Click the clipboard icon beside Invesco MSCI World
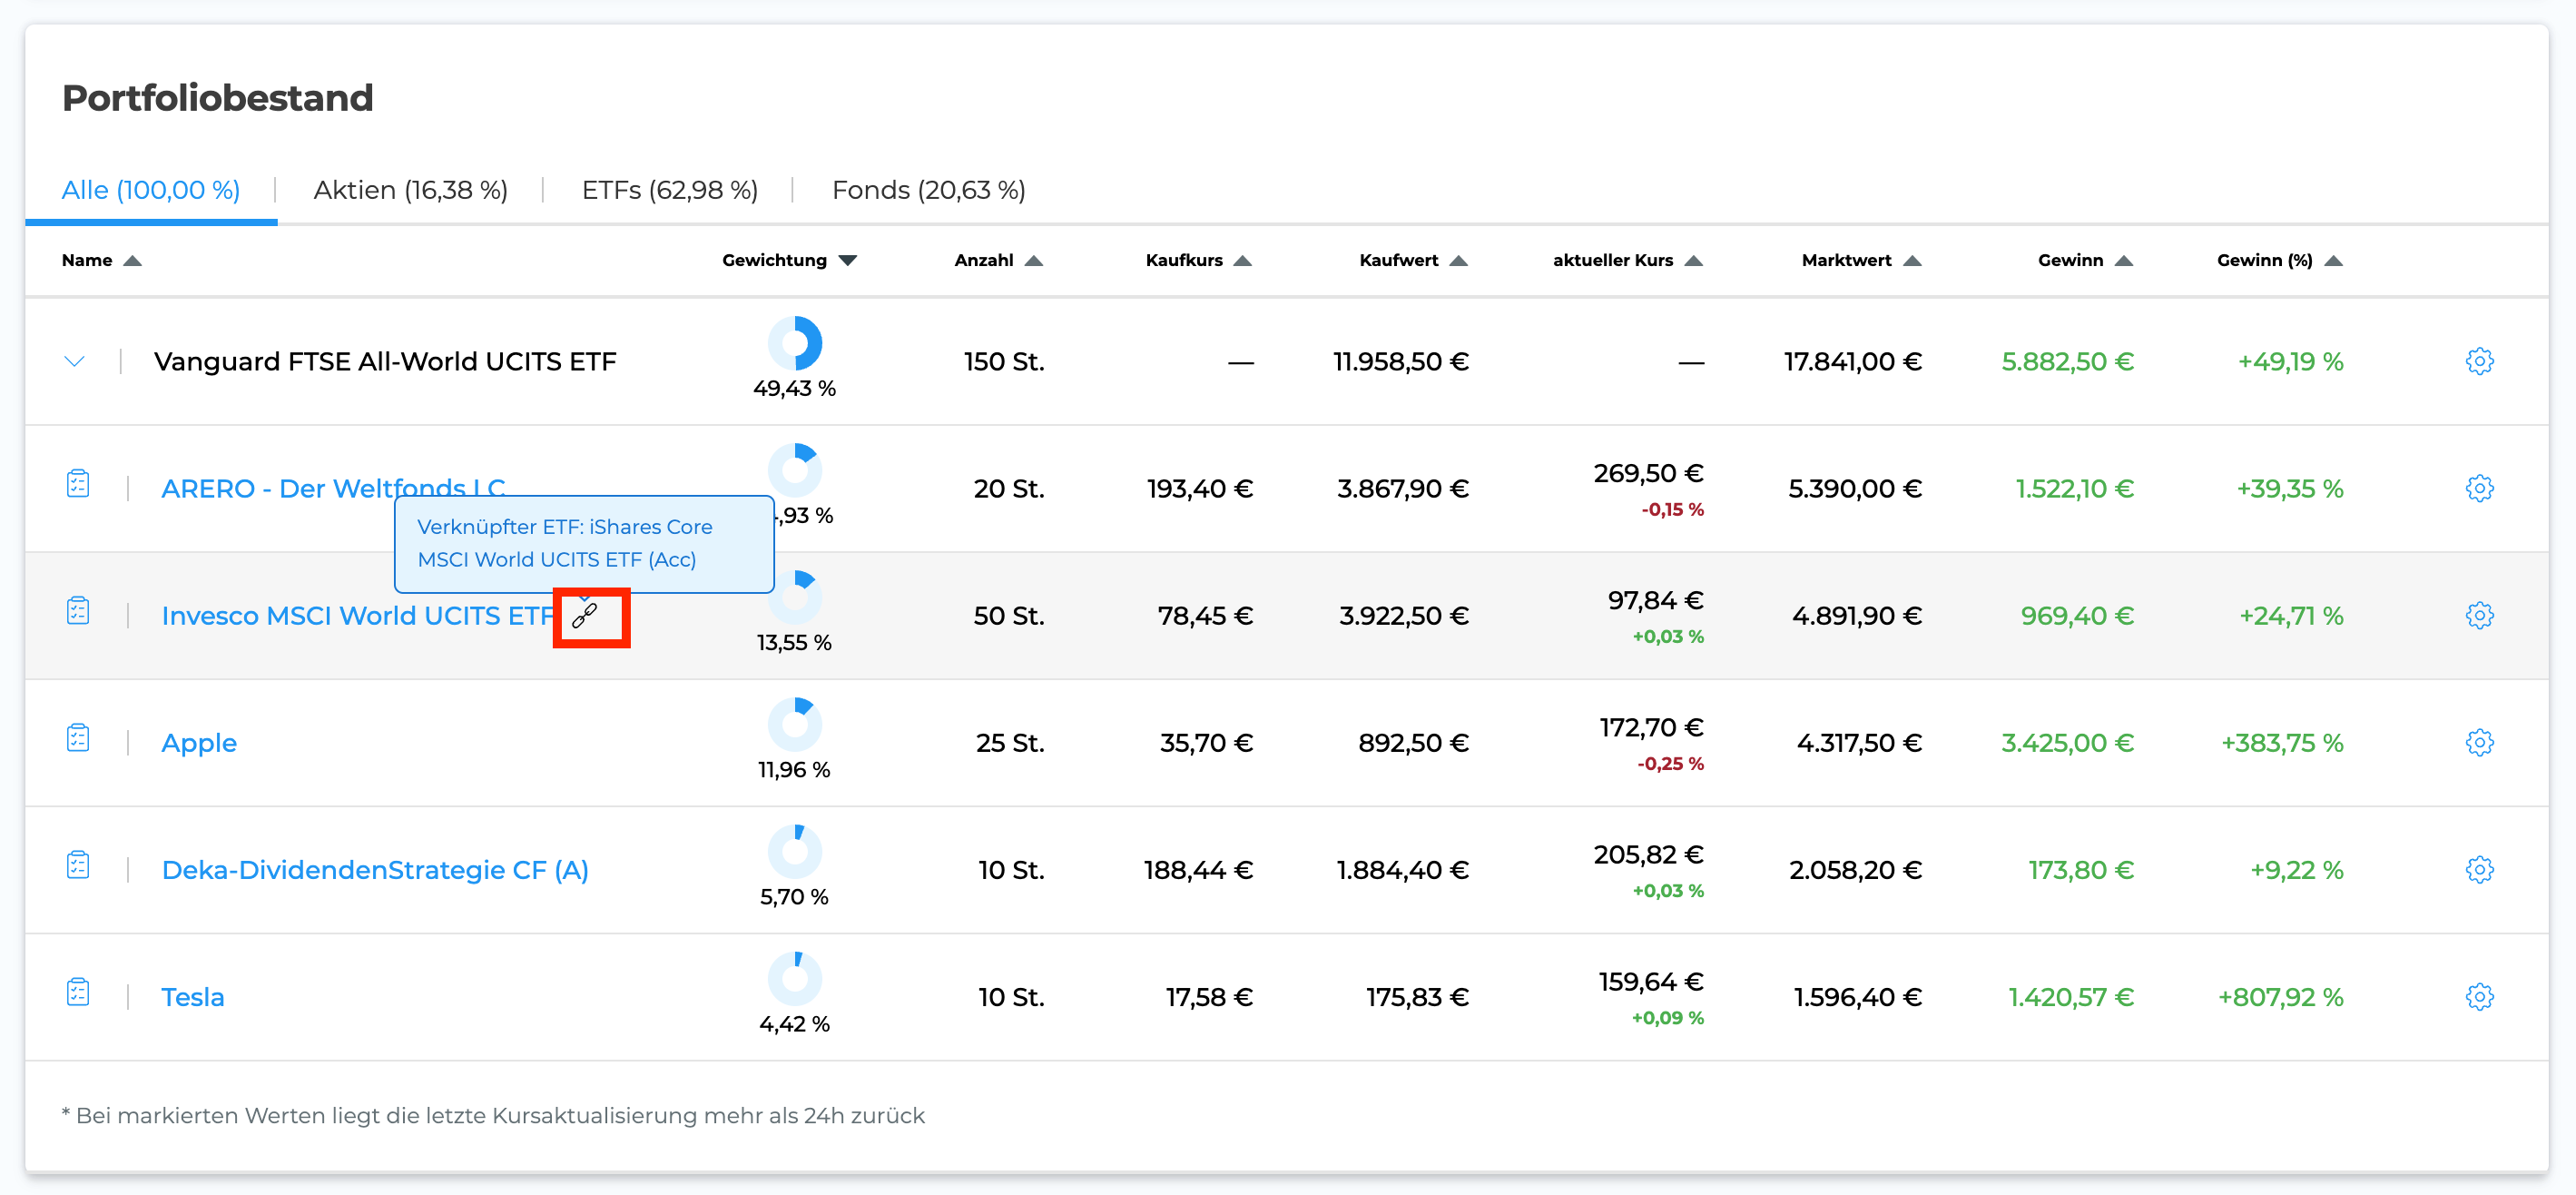Screen dimensions: 2576x1195 coord(78,611)
